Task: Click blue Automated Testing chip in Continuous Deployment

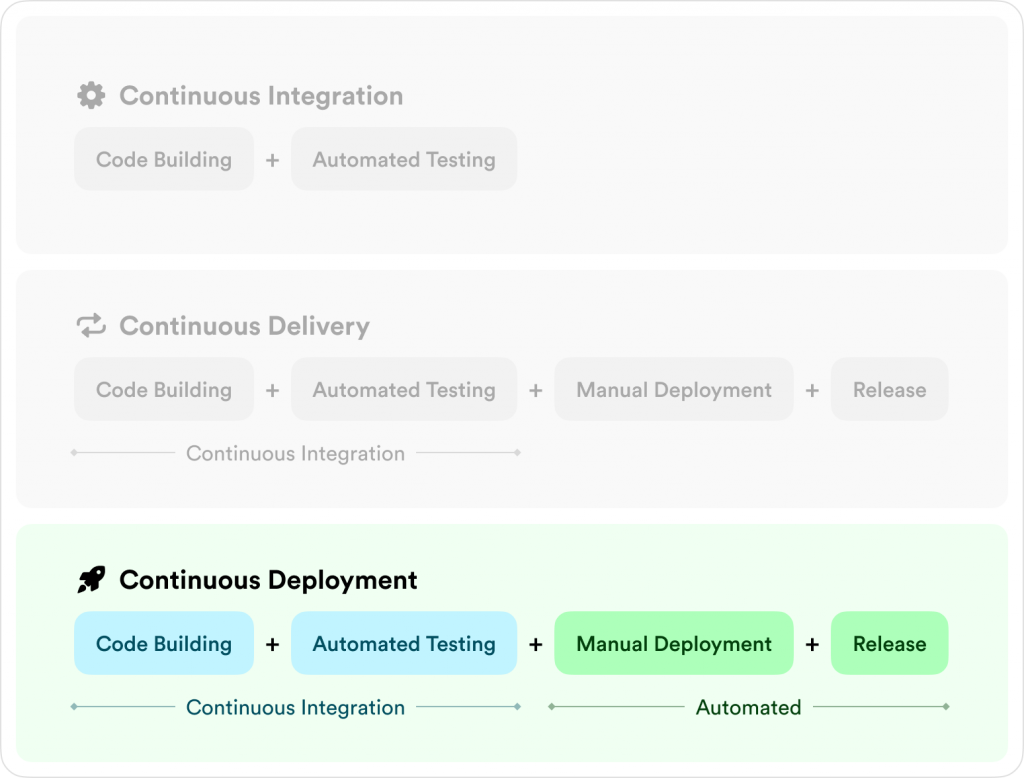Action: 404,643
